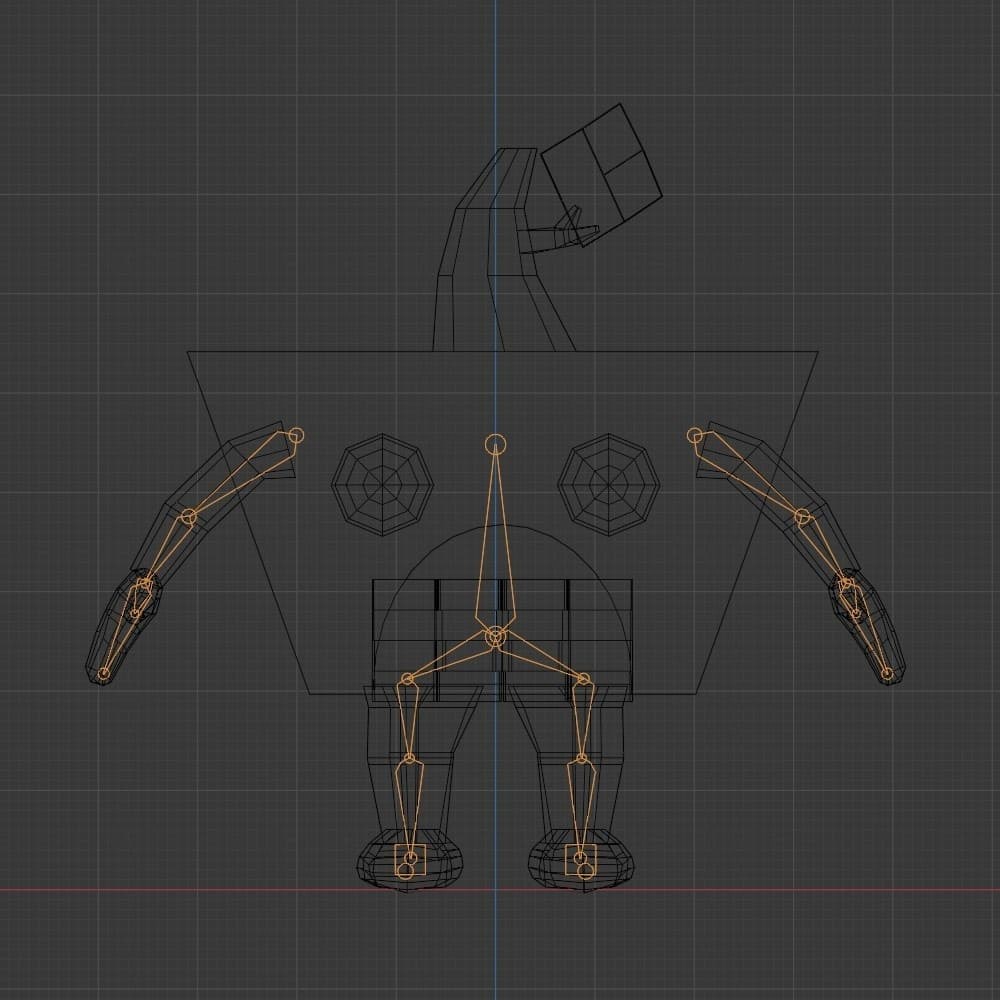Screen dimensions: 1000x1000
Task: Select the right shoe mesh
Action: (x=581, y=860)
